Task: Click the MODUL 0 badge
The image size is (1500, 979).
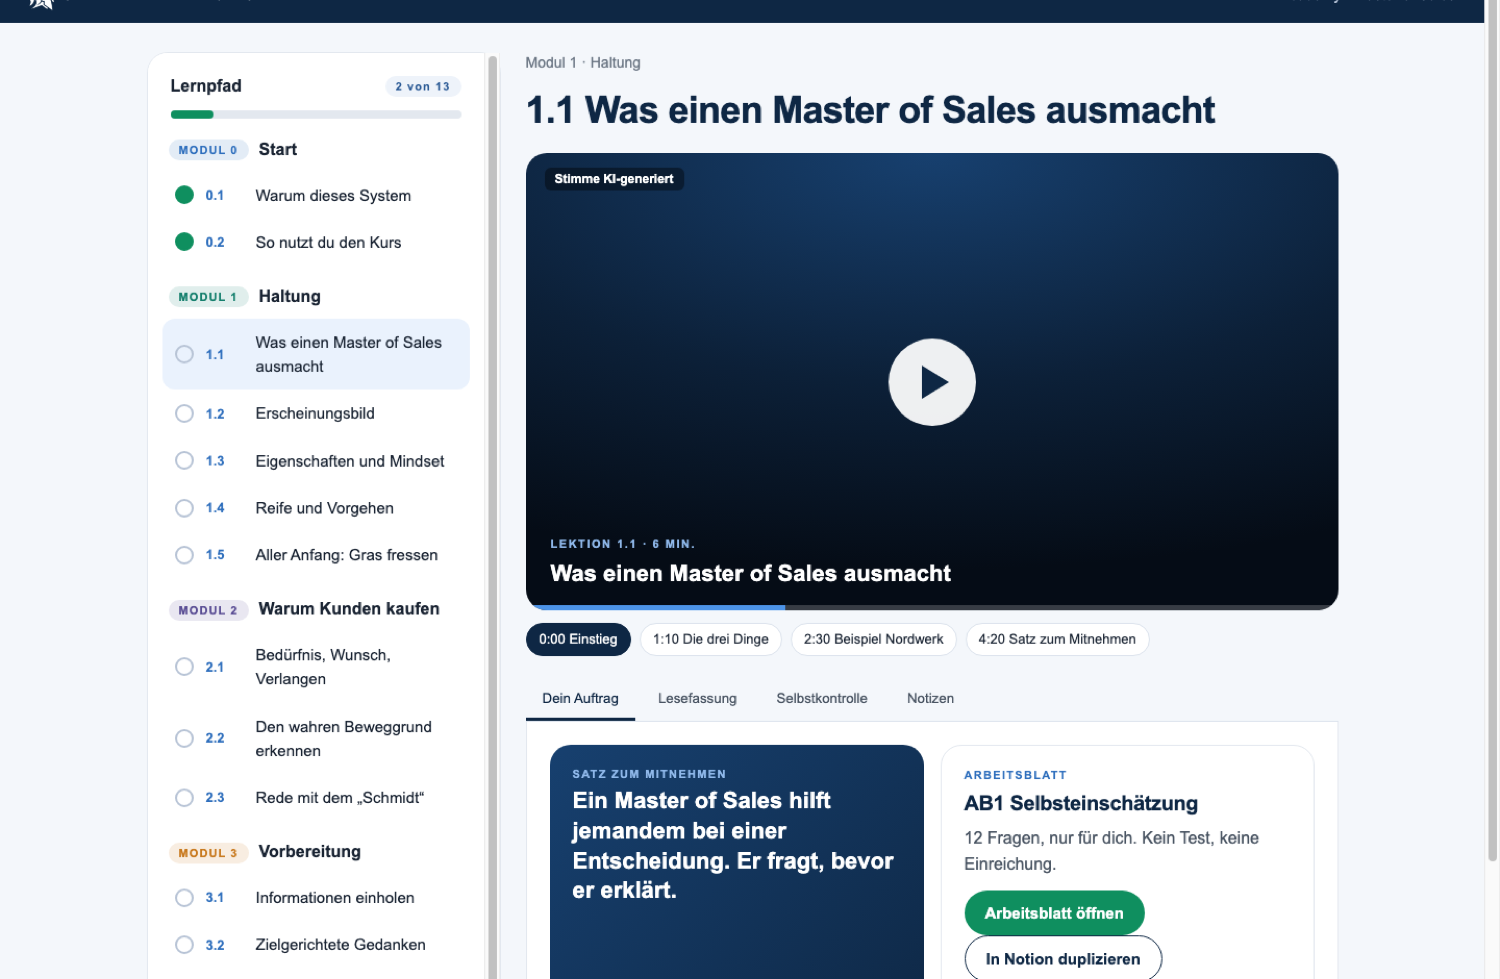Action: (208, 150)
